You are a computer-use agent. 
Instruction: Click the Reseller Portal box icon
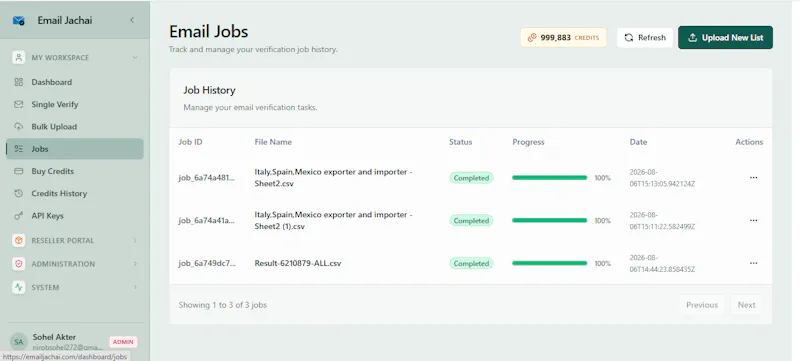tap(19, 240)
